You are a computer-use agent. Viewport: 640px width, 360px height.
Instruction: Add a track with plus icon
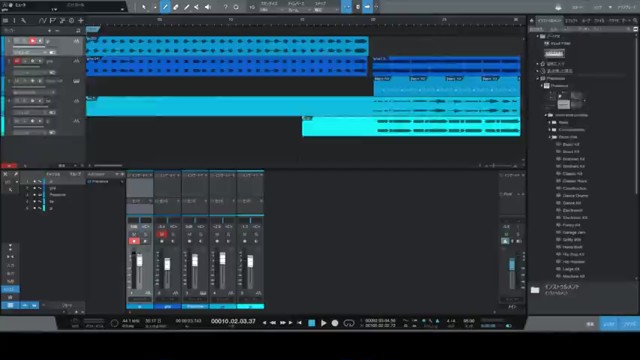pos(81,20)
